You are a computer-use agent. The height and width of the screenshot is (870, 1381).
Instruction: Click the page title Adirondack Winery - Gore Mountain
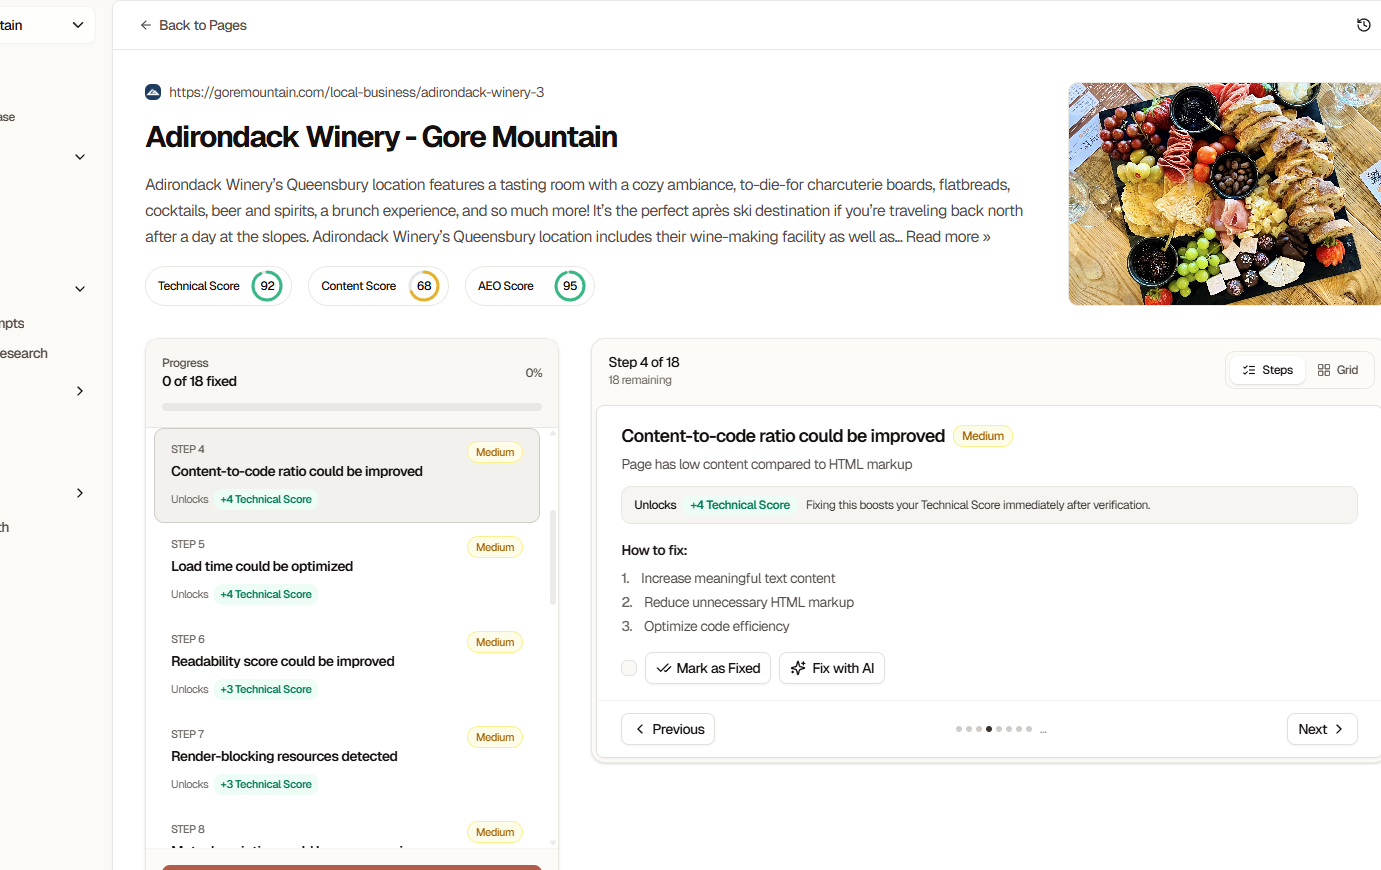tap(381, 137)
